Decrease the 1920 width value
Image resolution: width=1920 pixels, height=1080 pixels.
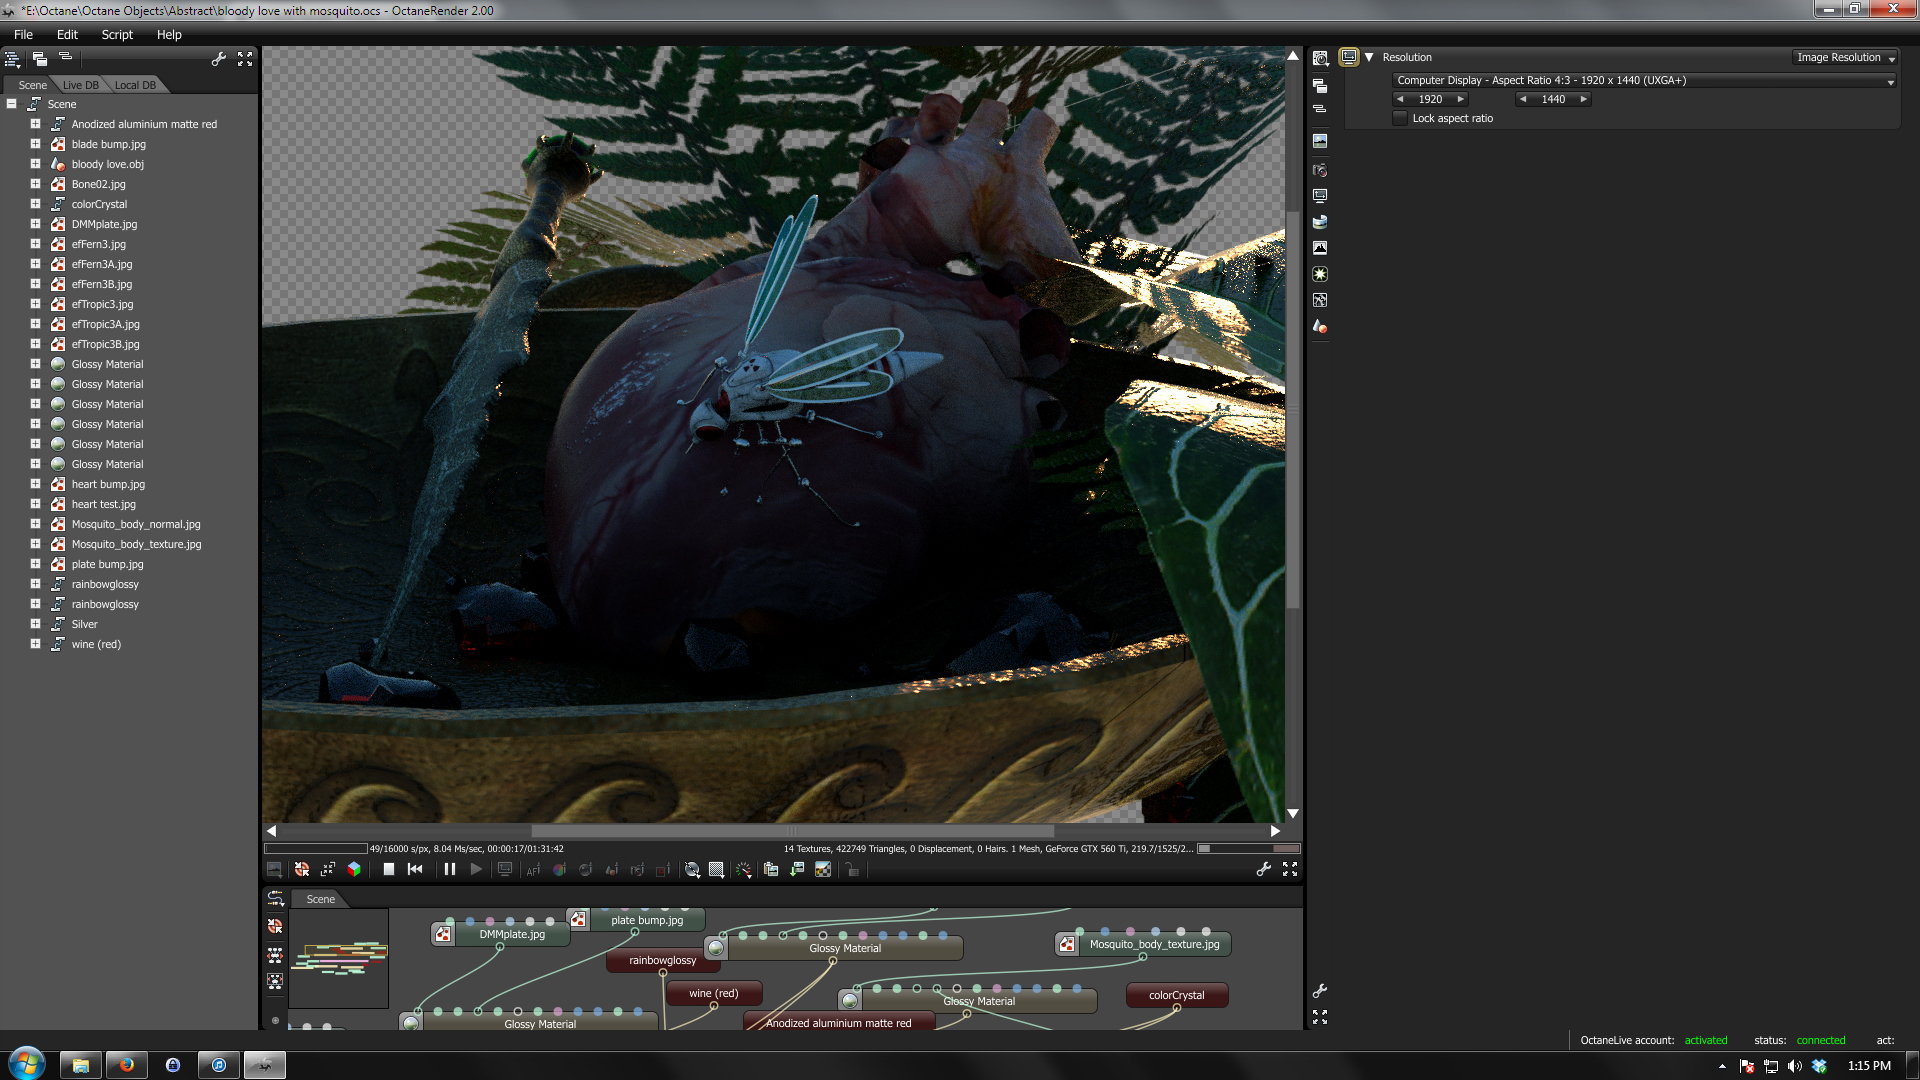point(1401,99)
